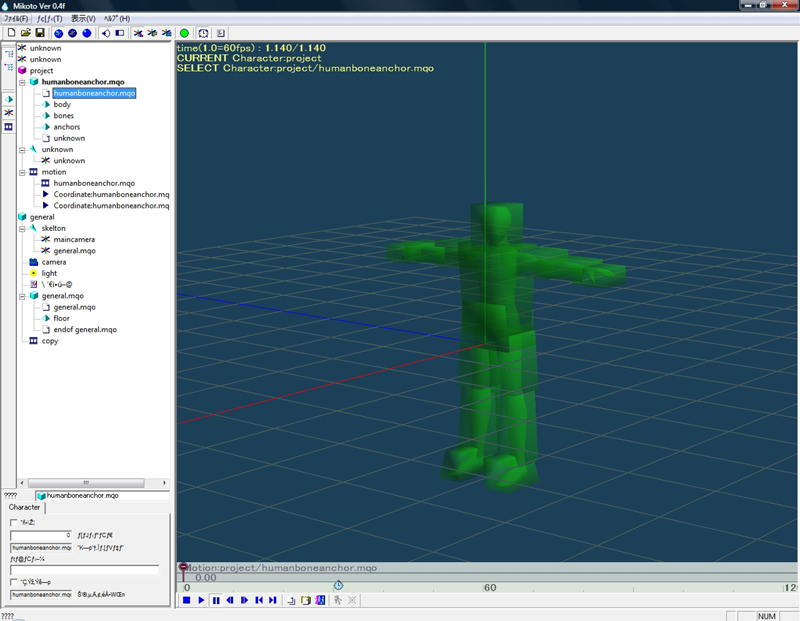Collapse the humanboneanchor.mqo tree node
This screenshot has height=621, width=800.
point(22,82)
